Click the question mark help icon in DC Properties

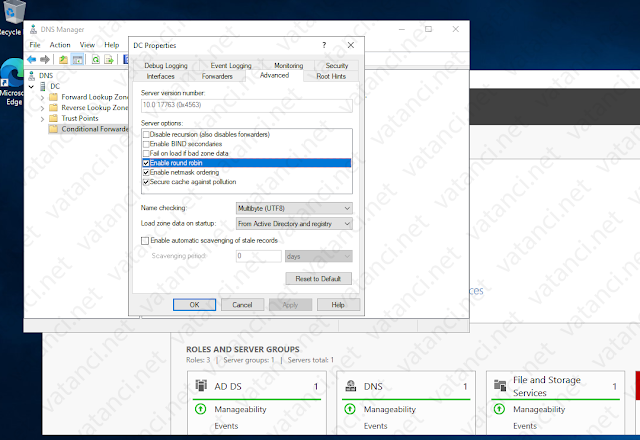pos(324,45)
